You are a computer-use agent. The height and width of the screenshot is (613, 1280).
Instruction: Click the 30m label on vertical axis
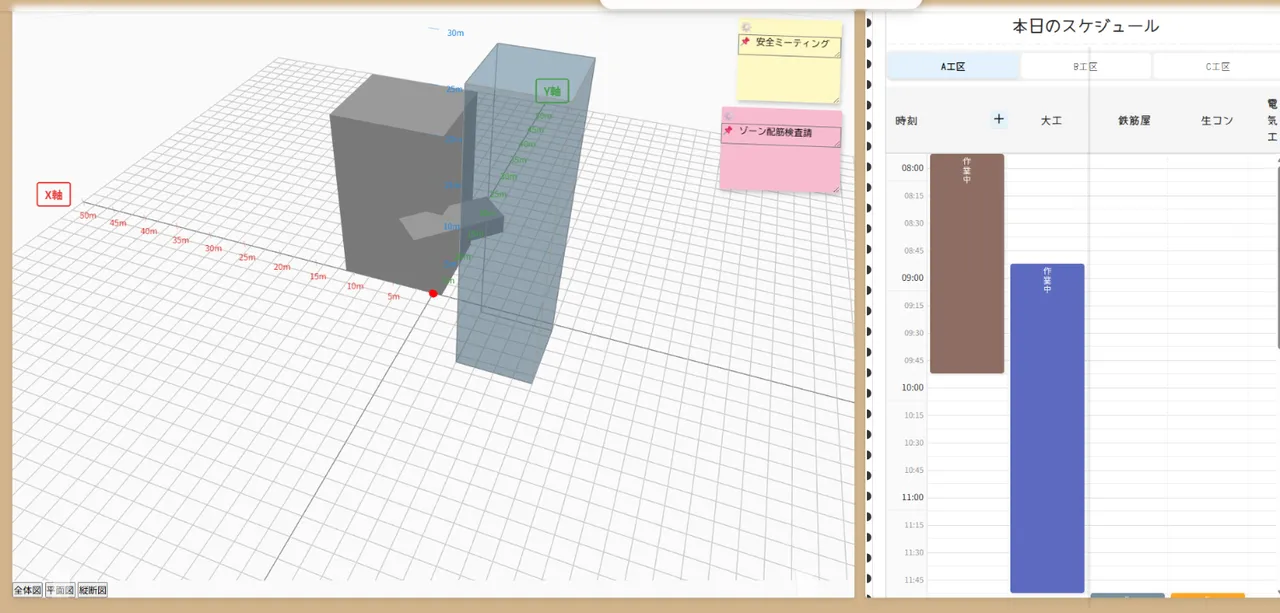(x=455, y=33)
